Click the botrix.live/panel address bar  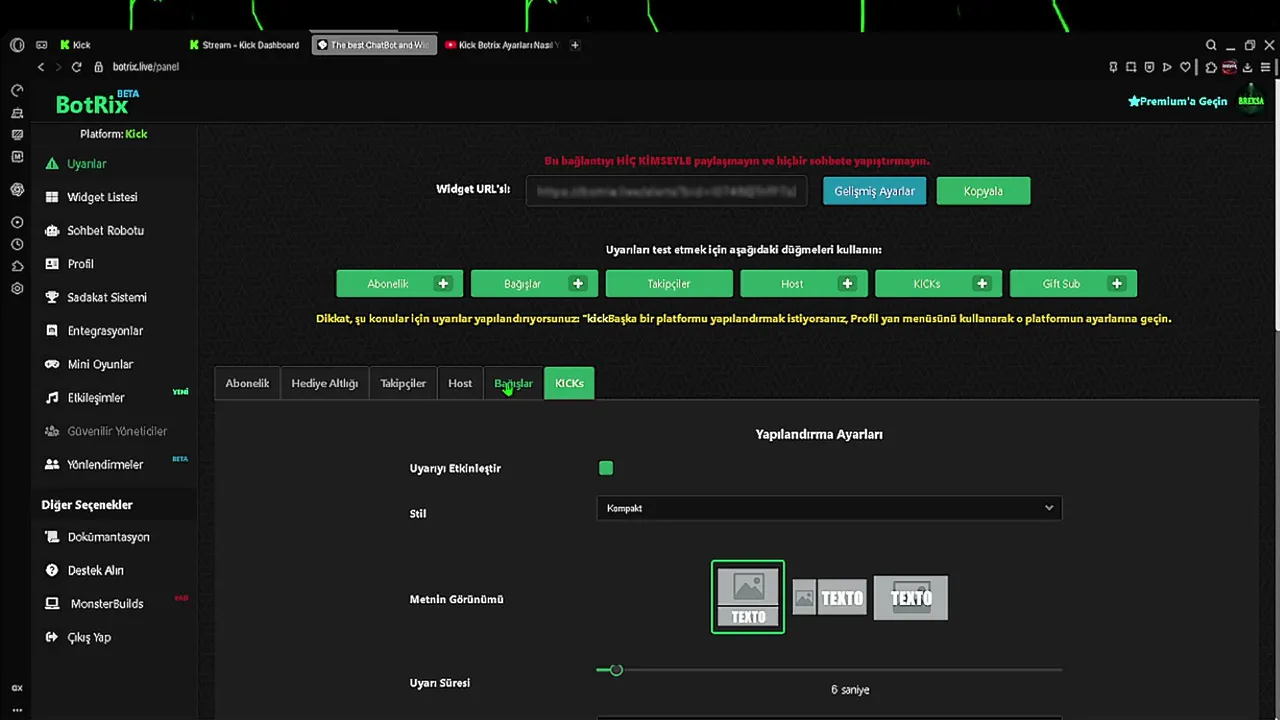click(145, 67)
